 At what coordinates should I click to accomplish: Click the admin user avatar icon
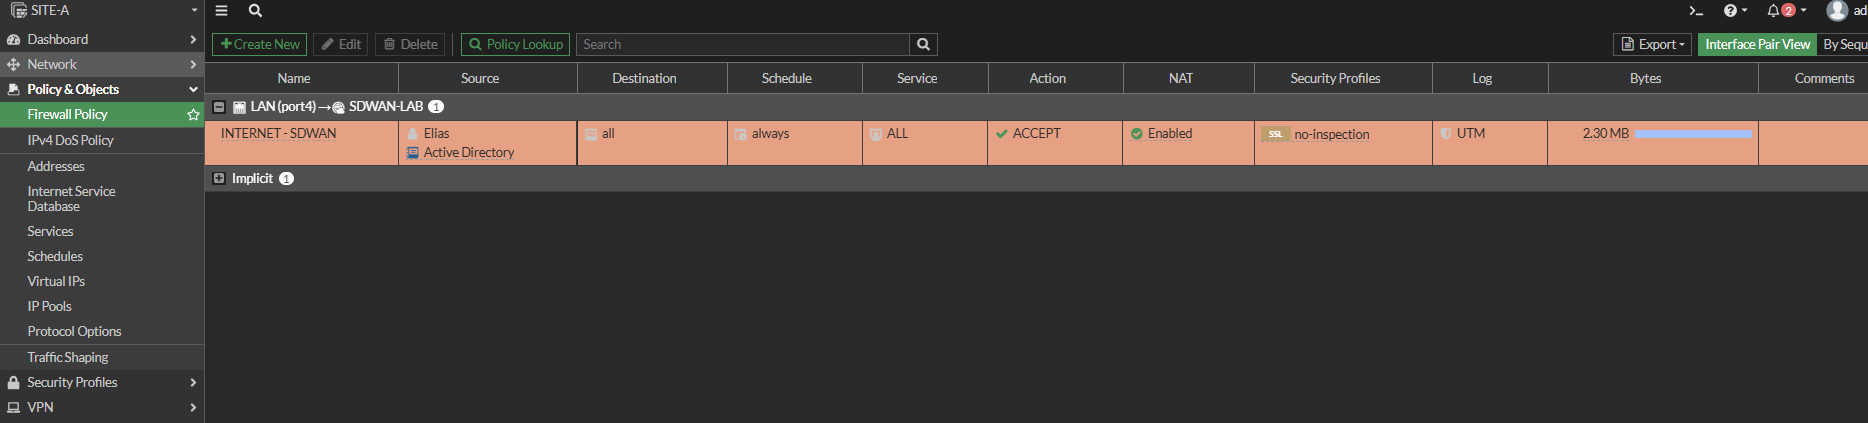[1837, 11]
